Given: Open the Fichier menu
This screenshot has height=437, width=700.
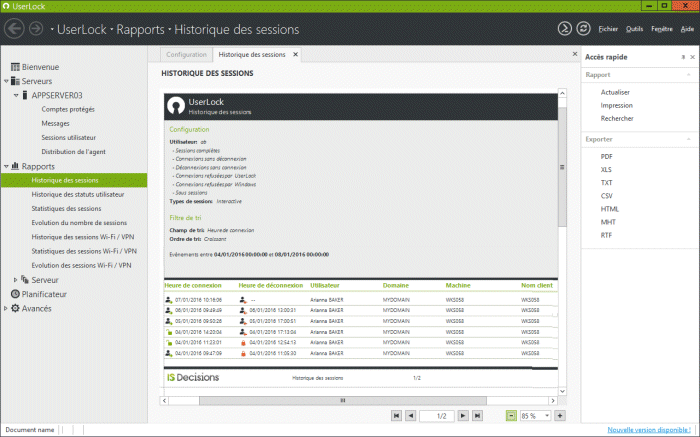Looking at the screenshot, I should [x=608, y=29].
